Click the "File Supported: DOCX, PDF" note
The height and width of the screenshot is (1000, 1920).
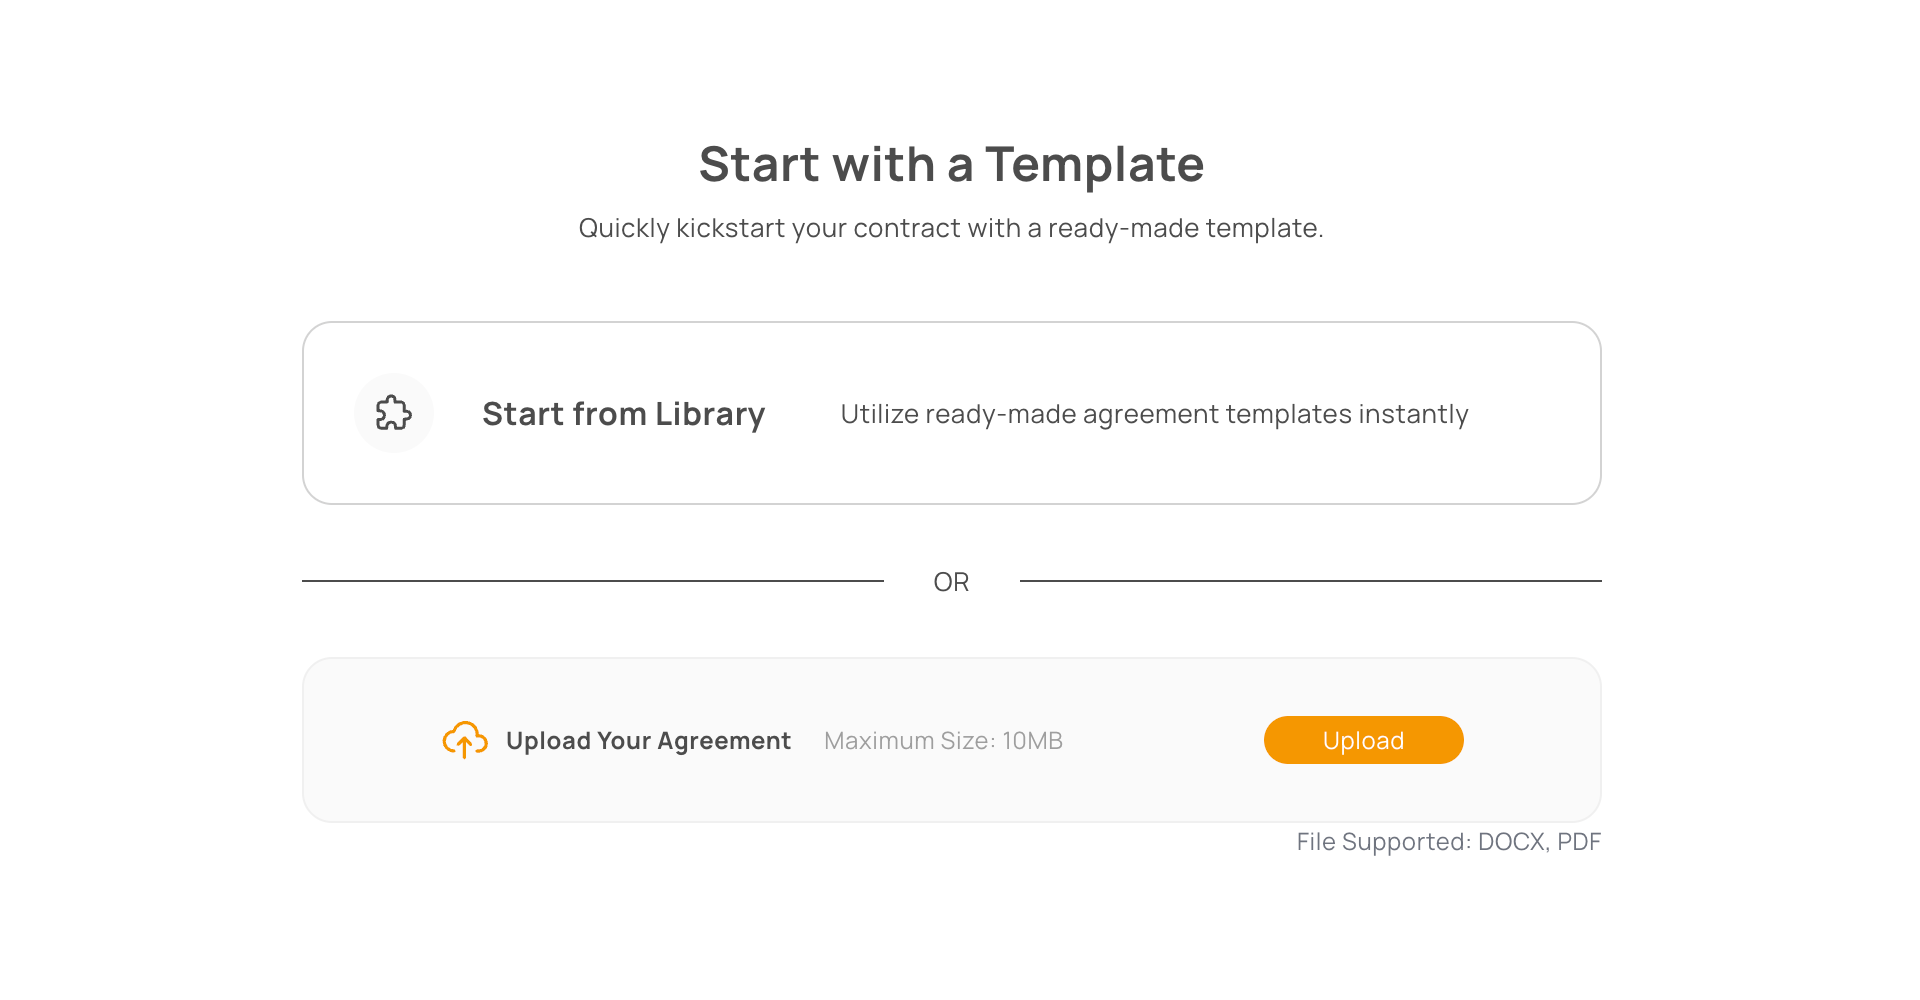click(x=1448, y=842)
